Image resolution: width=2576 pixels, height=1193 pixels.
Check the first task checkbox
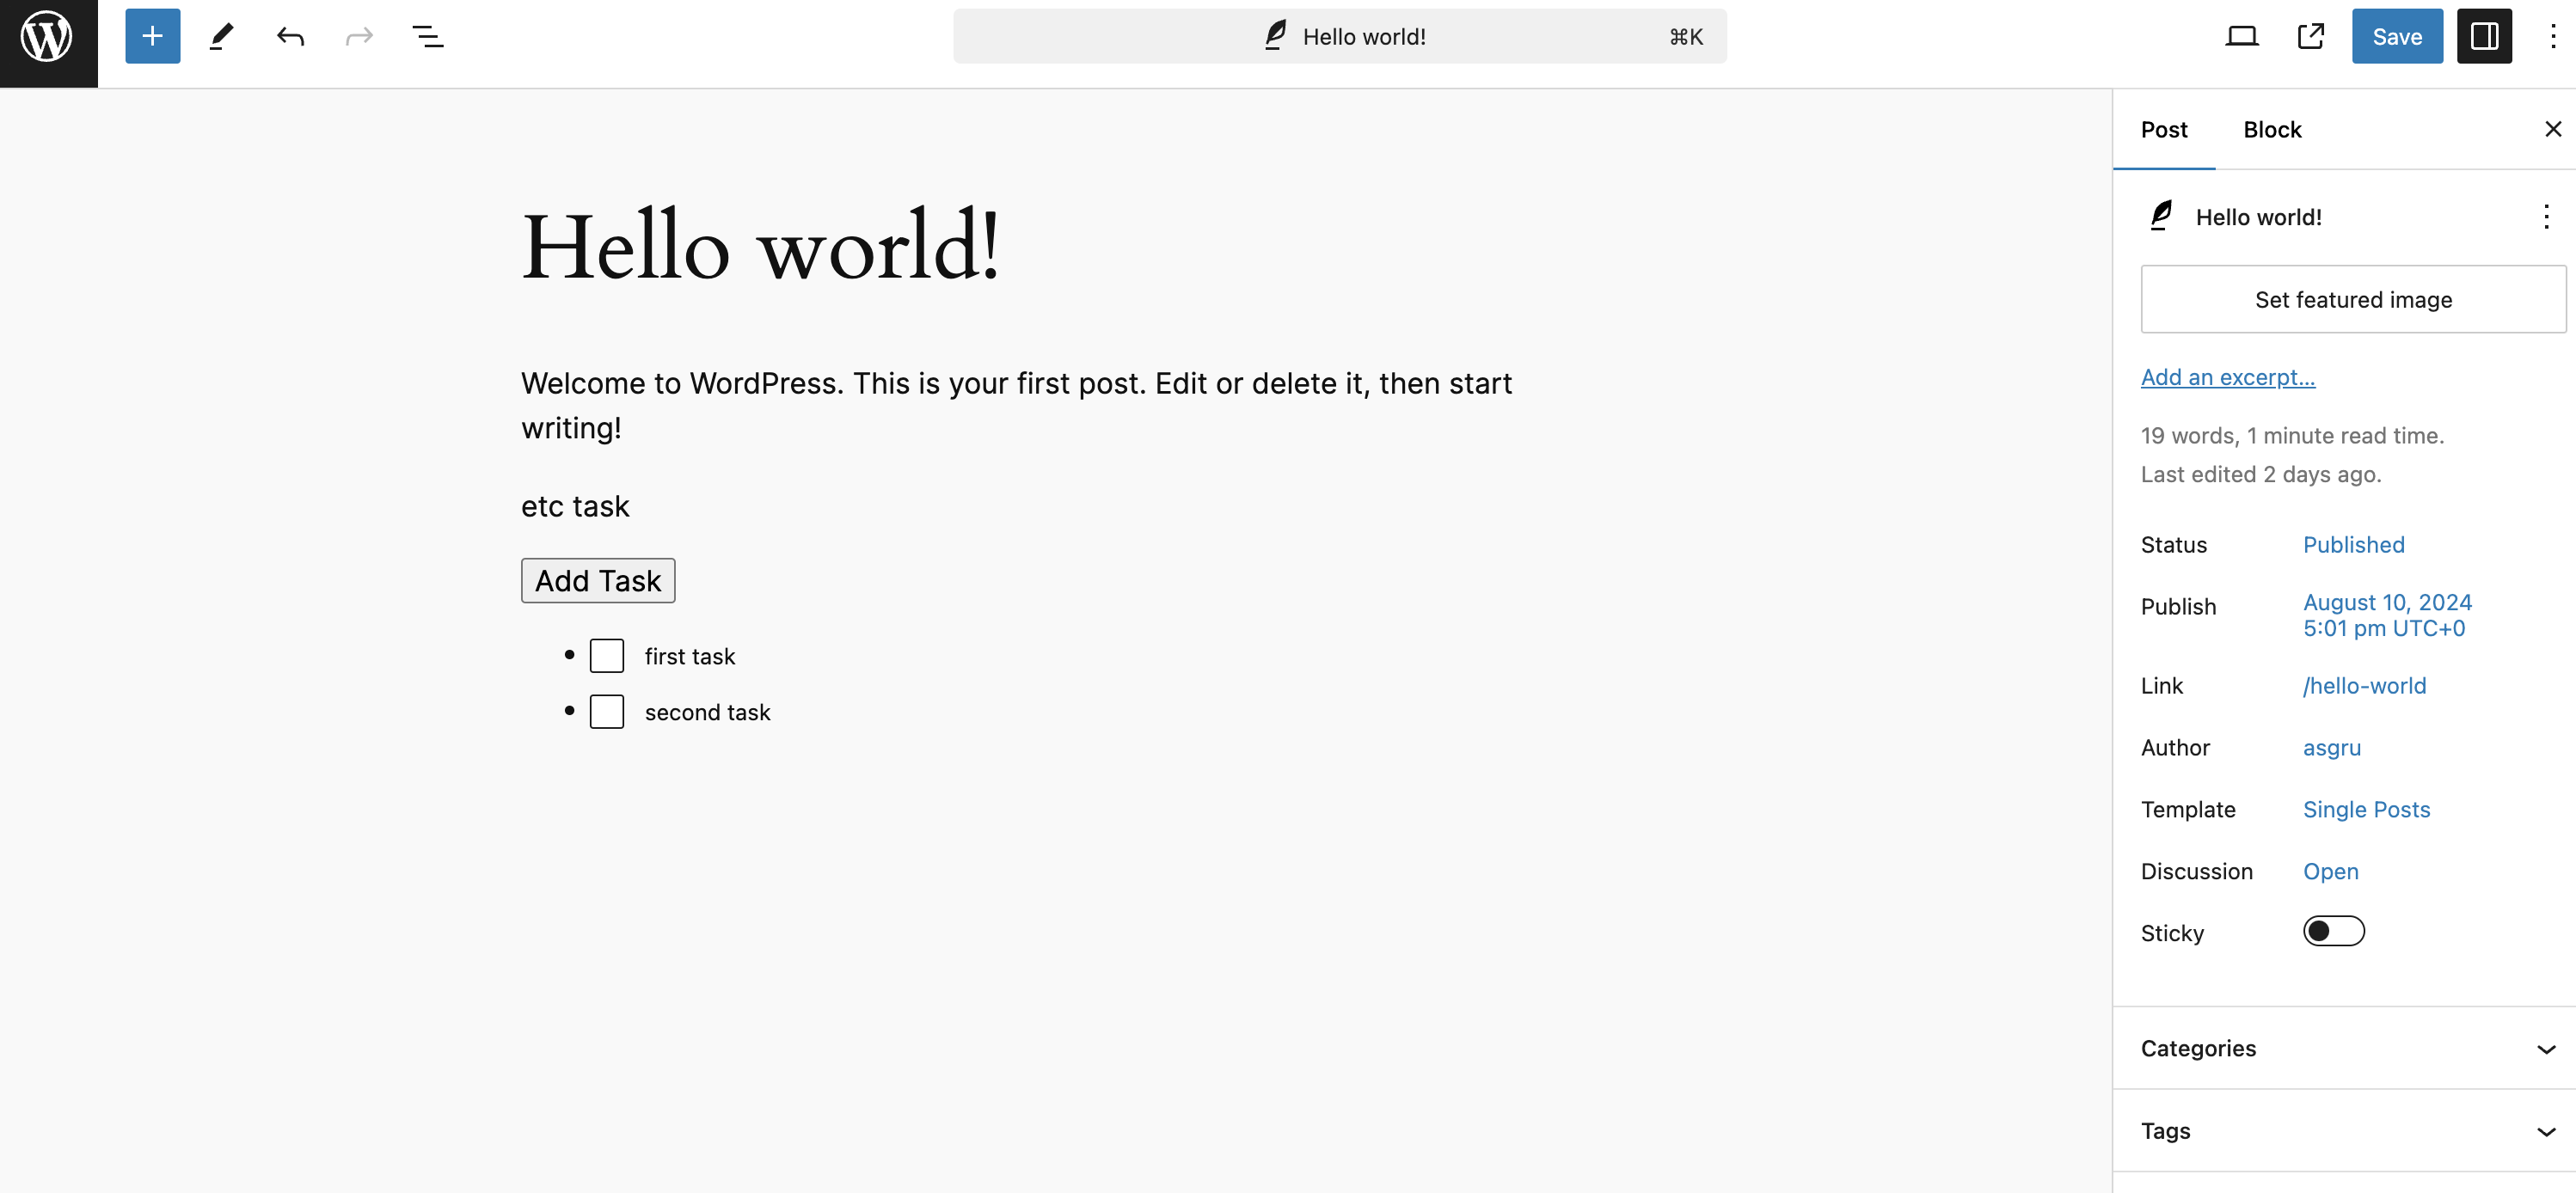pyautogui.click(x=606, y=654)
